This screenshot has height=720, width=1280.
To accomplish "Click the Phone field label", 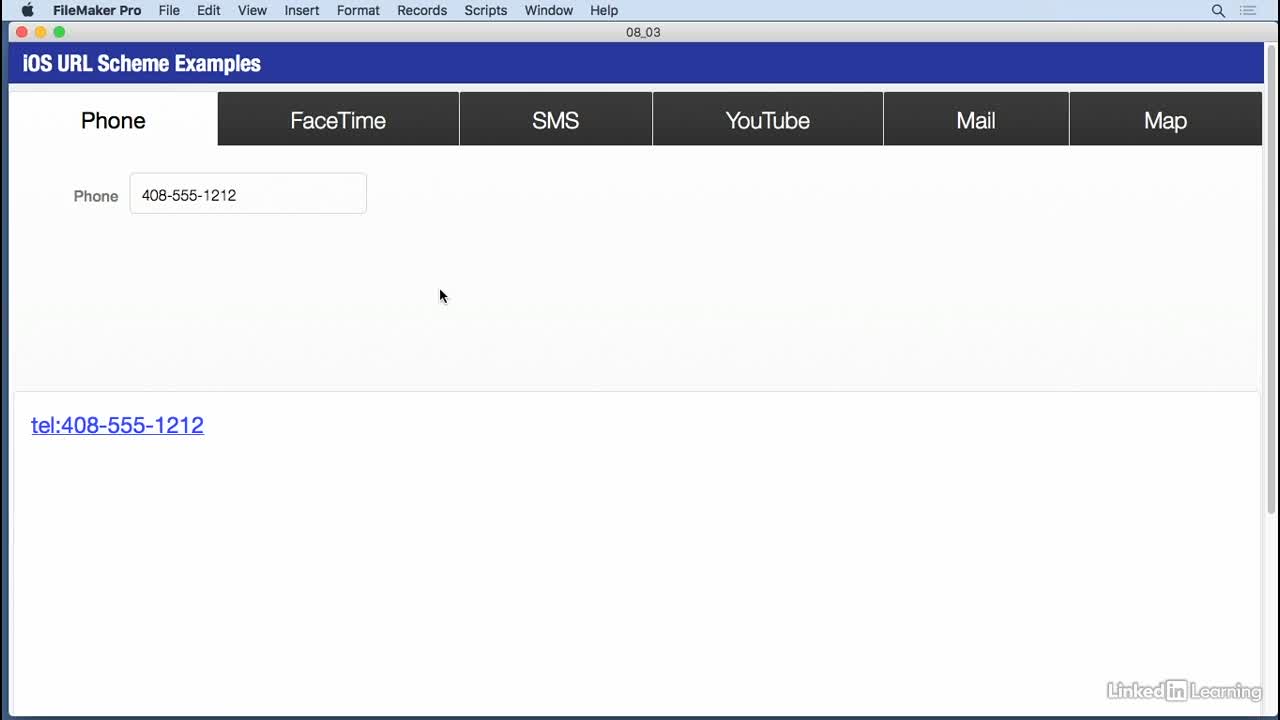I will pyautogui.click(x=96, y=196).
